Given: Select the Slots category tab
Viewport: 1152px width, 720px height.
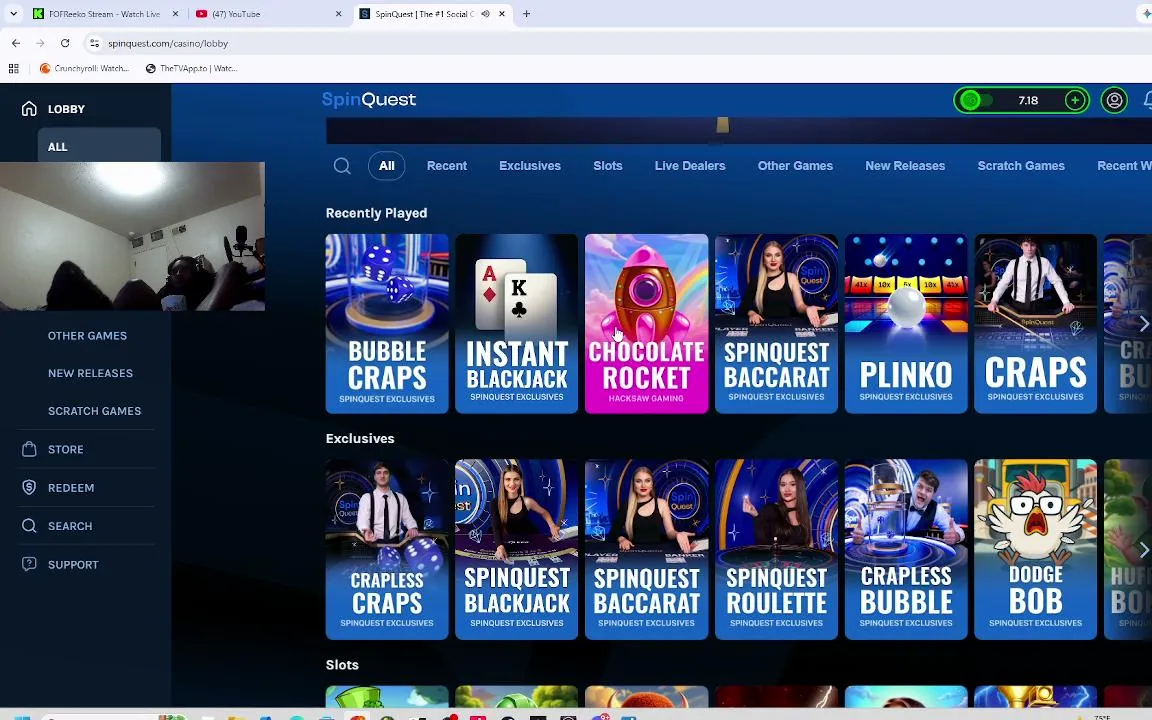Looking at the screenshot, I should [x=608, y=166].
